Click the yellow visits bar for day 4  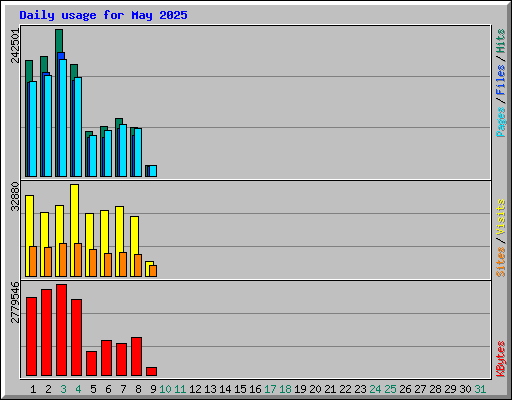click(75, 213)
